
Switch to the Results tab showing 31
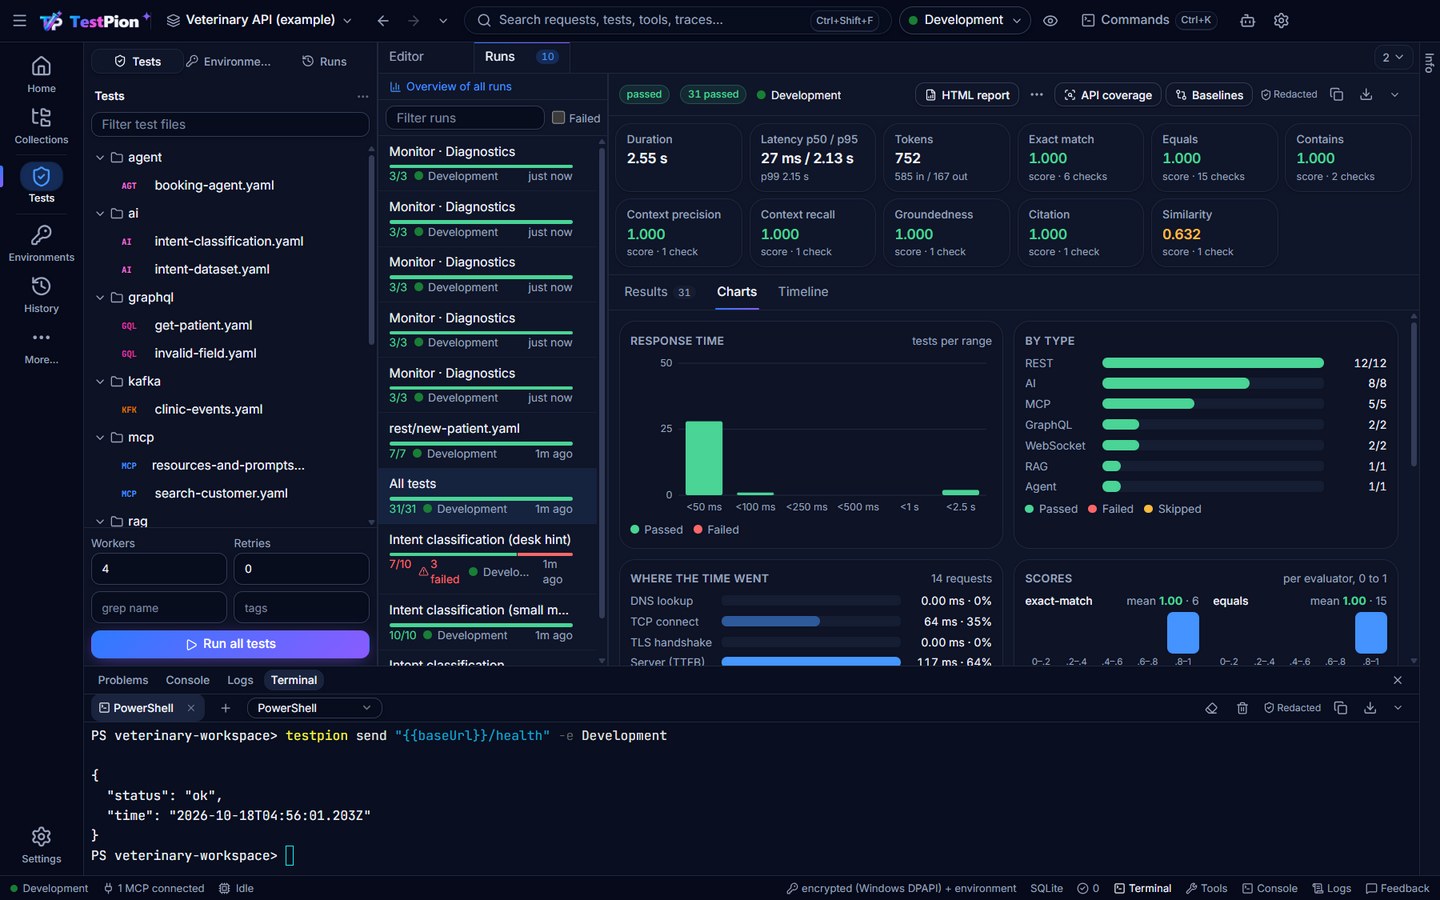click(x=658, y=292)
